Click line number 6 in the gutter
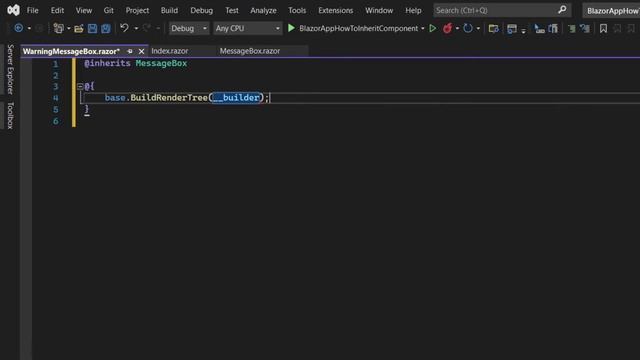 point(56,121)
